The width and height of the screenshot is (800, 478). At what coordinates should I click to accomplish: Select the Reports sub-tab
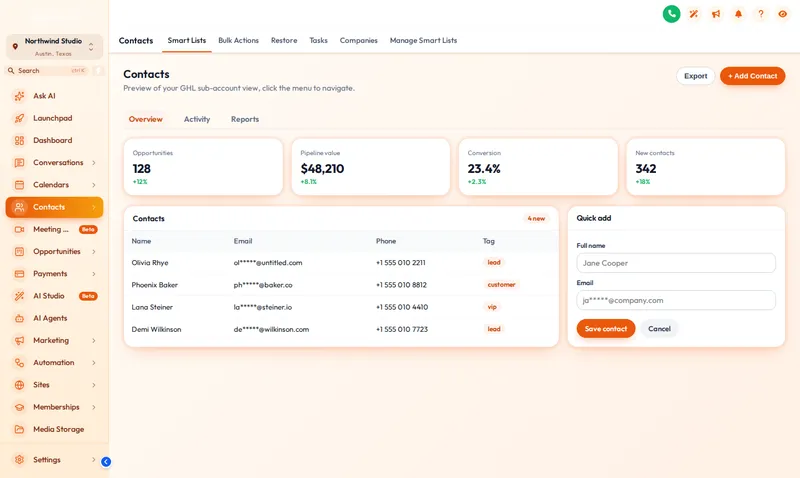pos(245,119)
